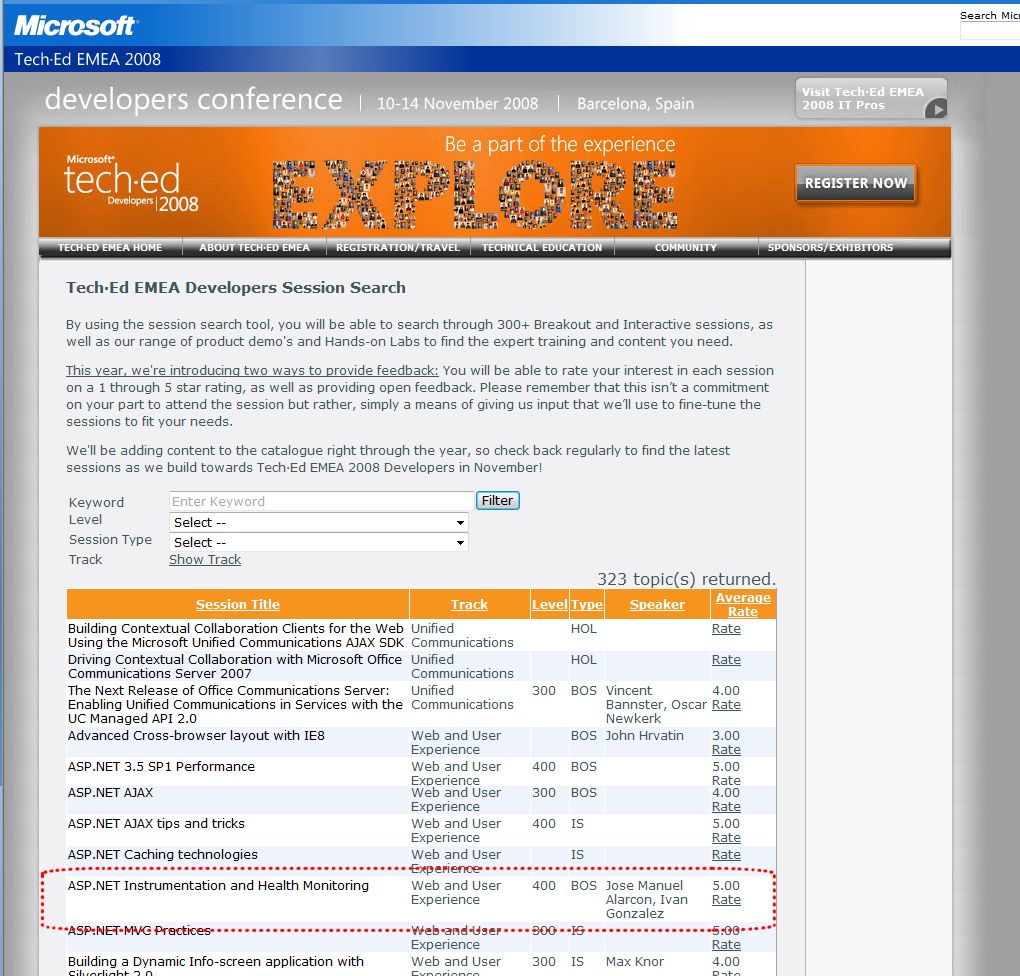Image resolution: width=1020 pixels, height=976 pixels.
Task: Open the Tech·Ed EMEA Home menu
Action: [x=110, y=247]
